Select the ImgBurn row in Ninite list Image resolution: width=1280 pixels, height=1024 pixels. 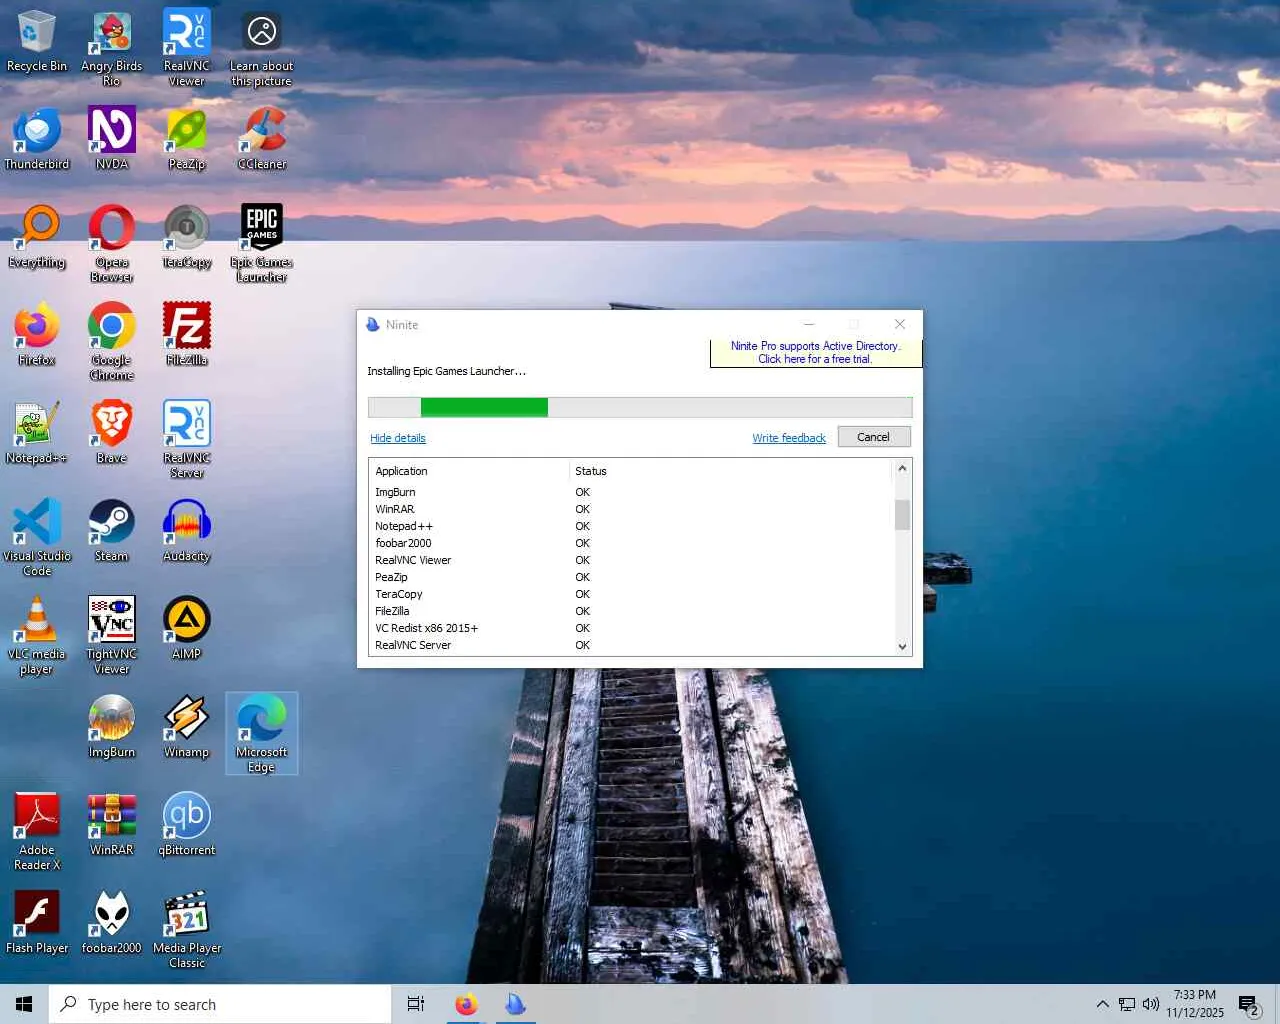pos(630,492)
